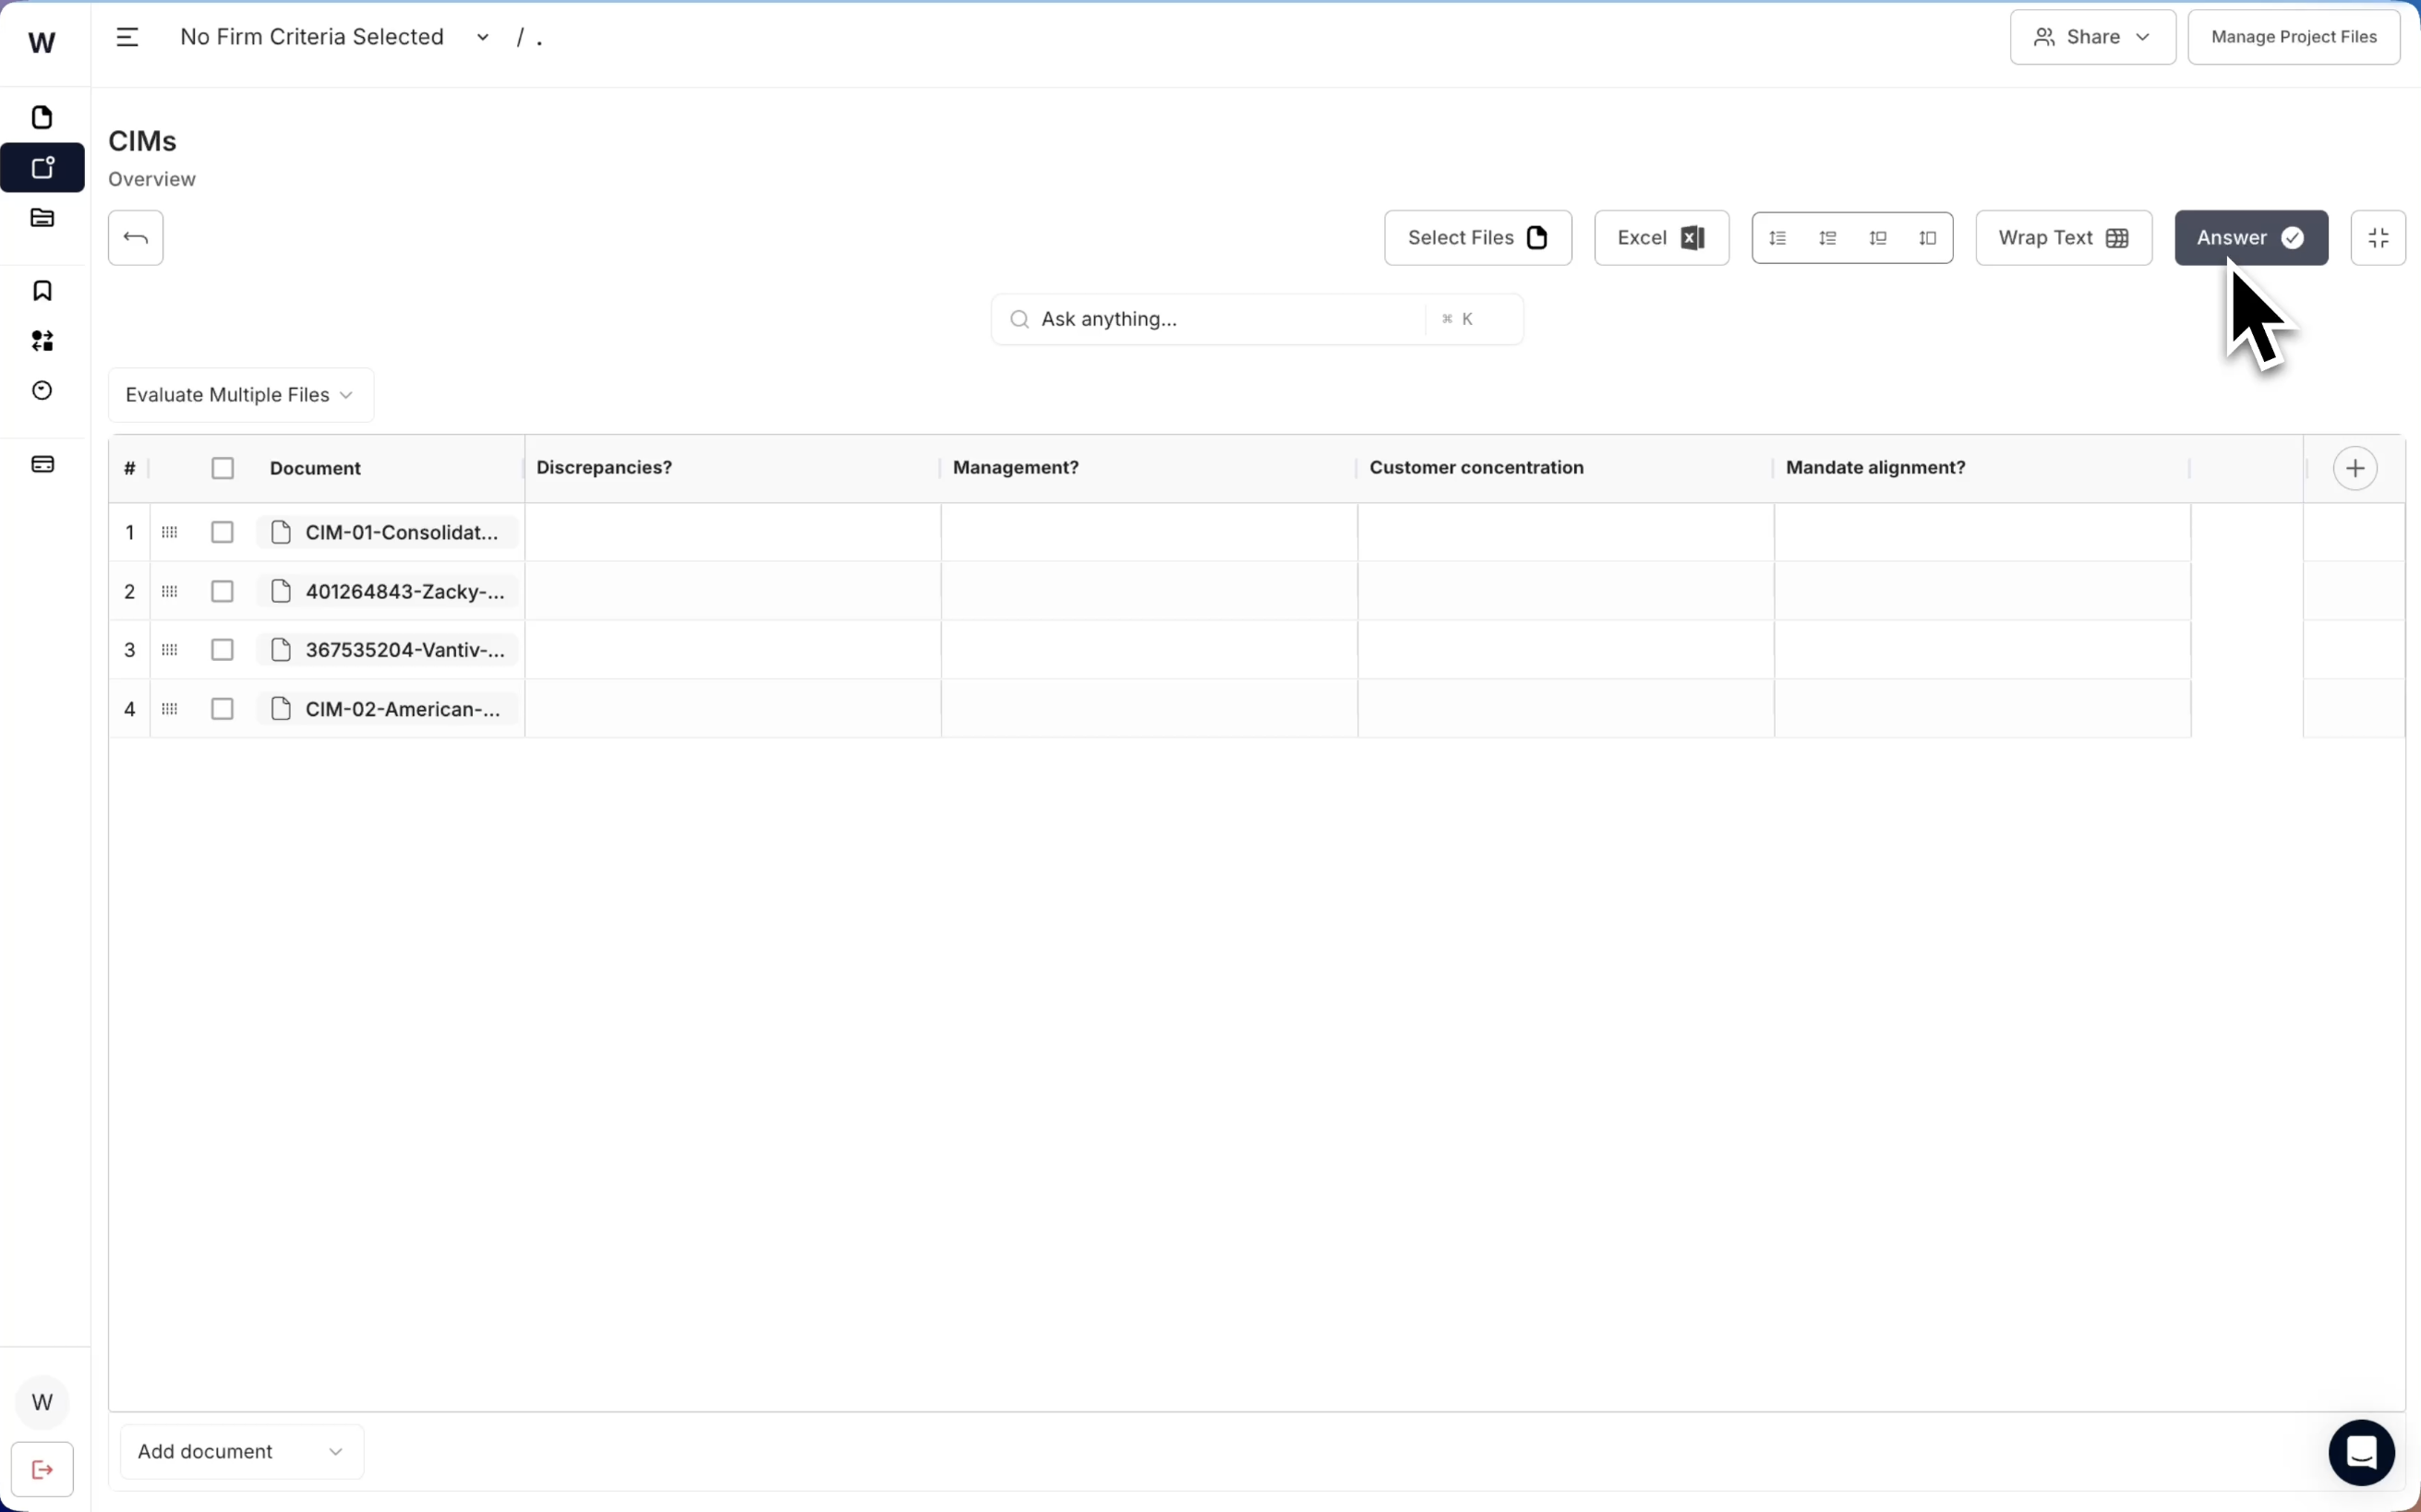
Task: Click the Manage Project Files button
Action: click(2293, 36)
